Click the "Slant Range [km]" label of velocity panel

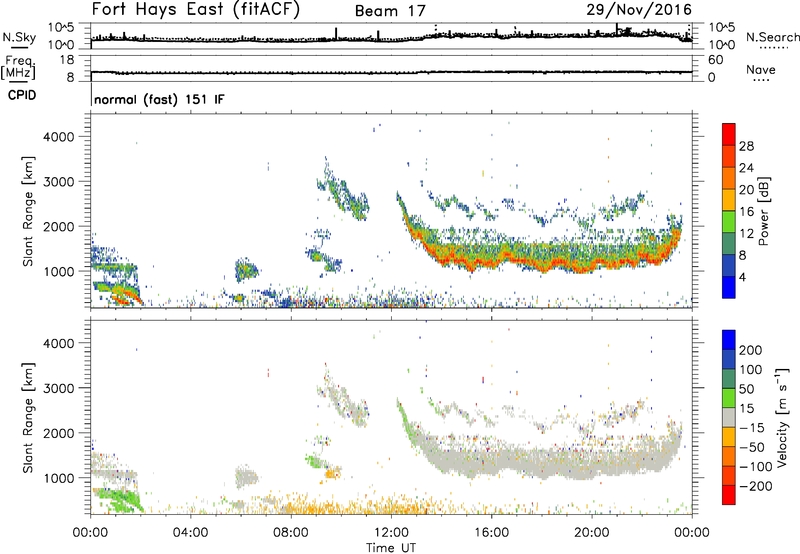tap(28, 418)
